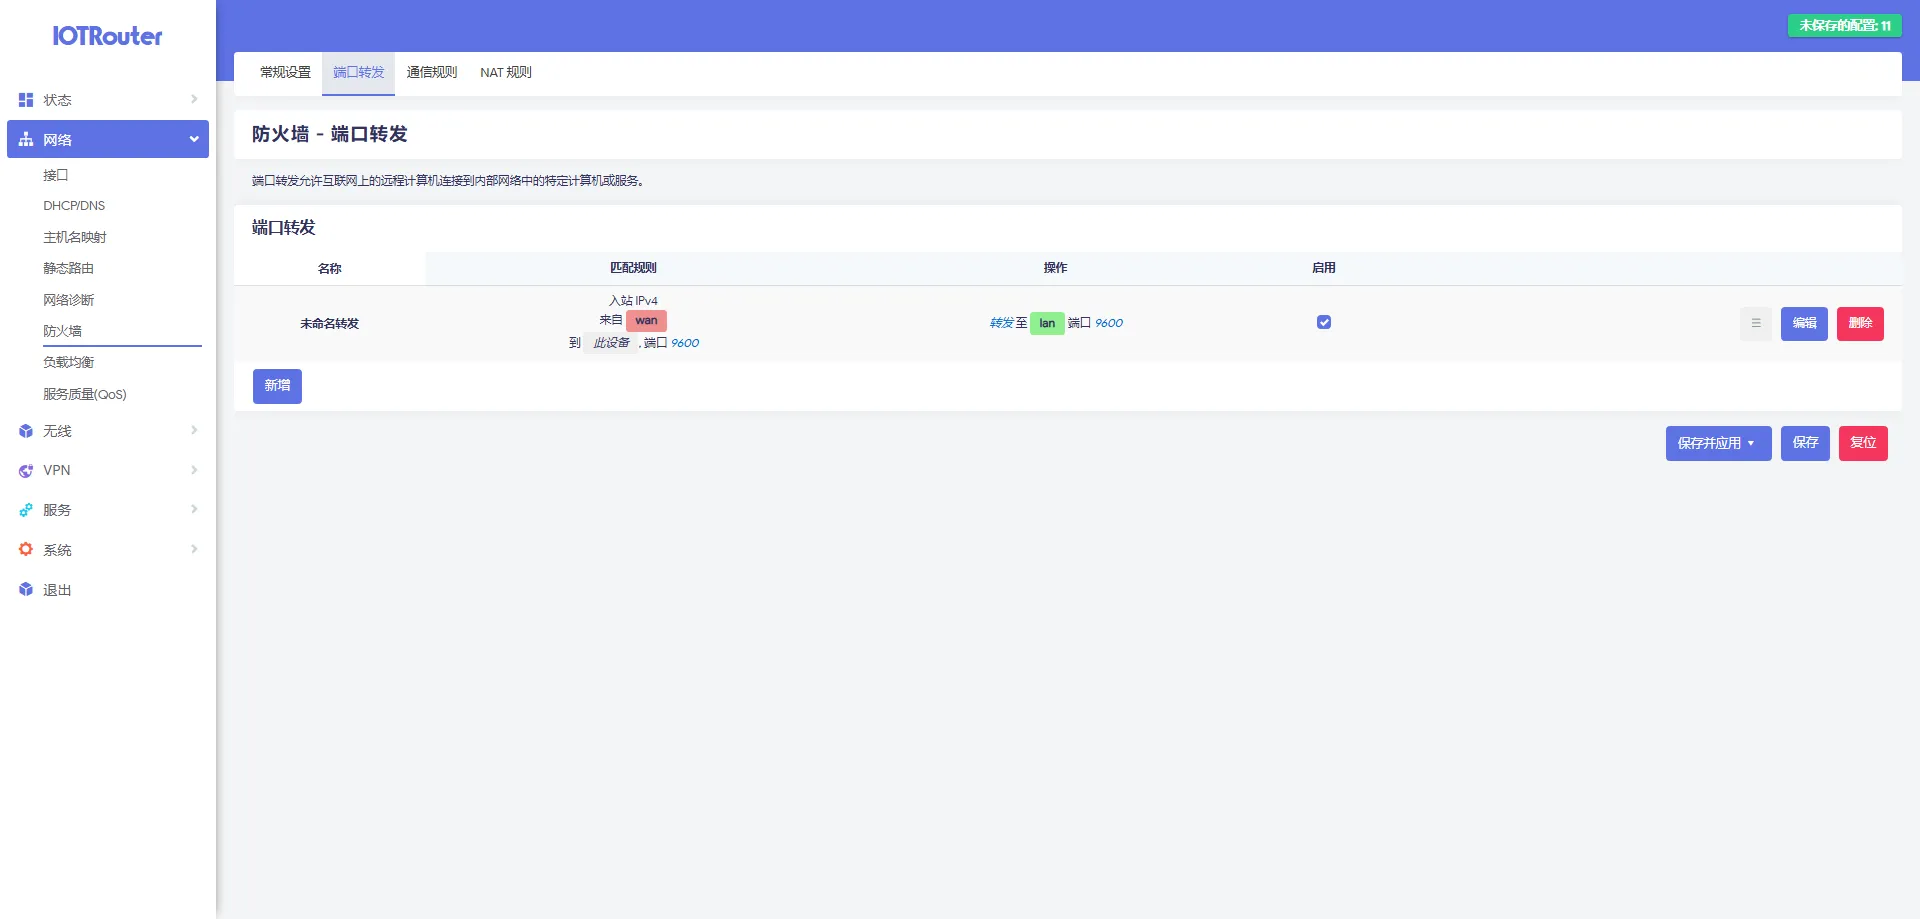
Task: Switch to the 通信规则 tab
Action: [432, 73]
